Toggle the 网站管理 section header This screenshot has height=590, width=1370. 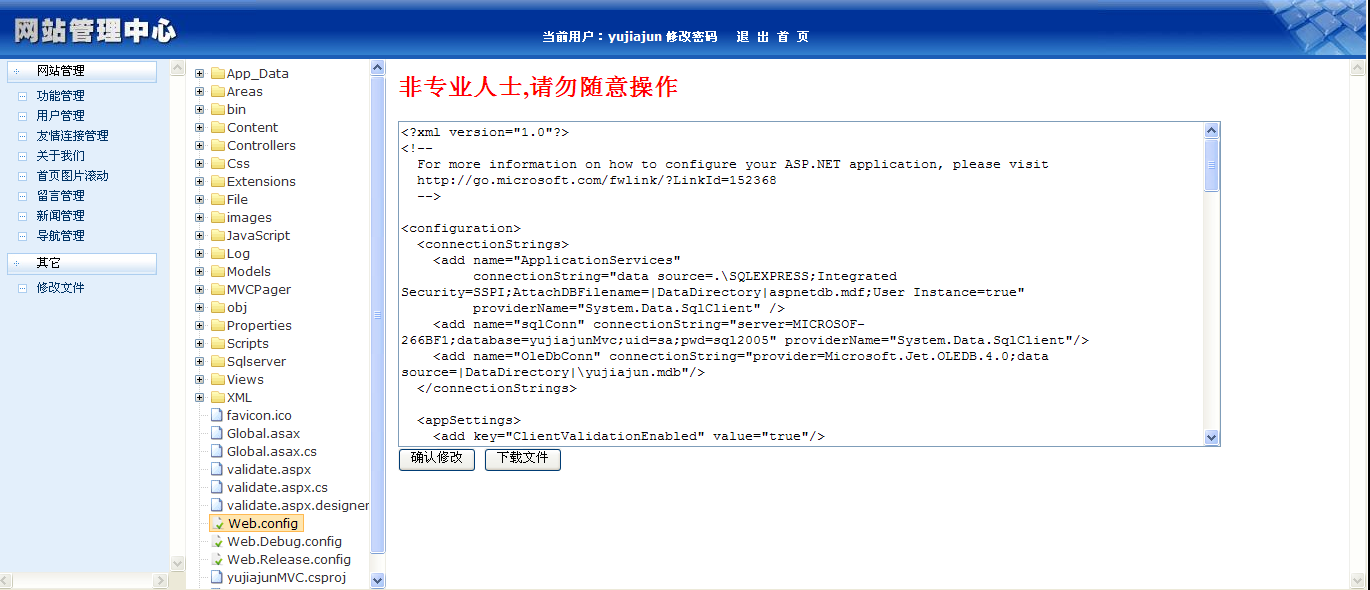(82, 71)
